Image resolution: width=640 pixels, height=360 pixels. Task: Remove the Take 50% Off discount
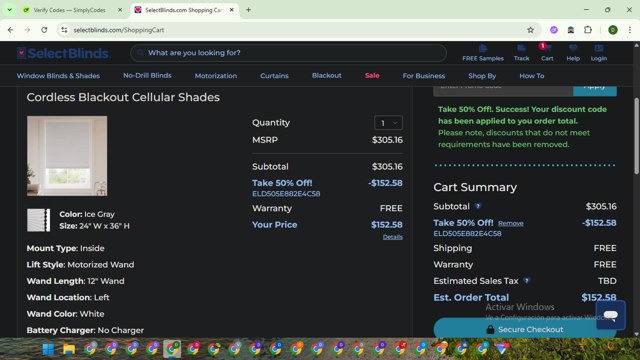[510, 223]
